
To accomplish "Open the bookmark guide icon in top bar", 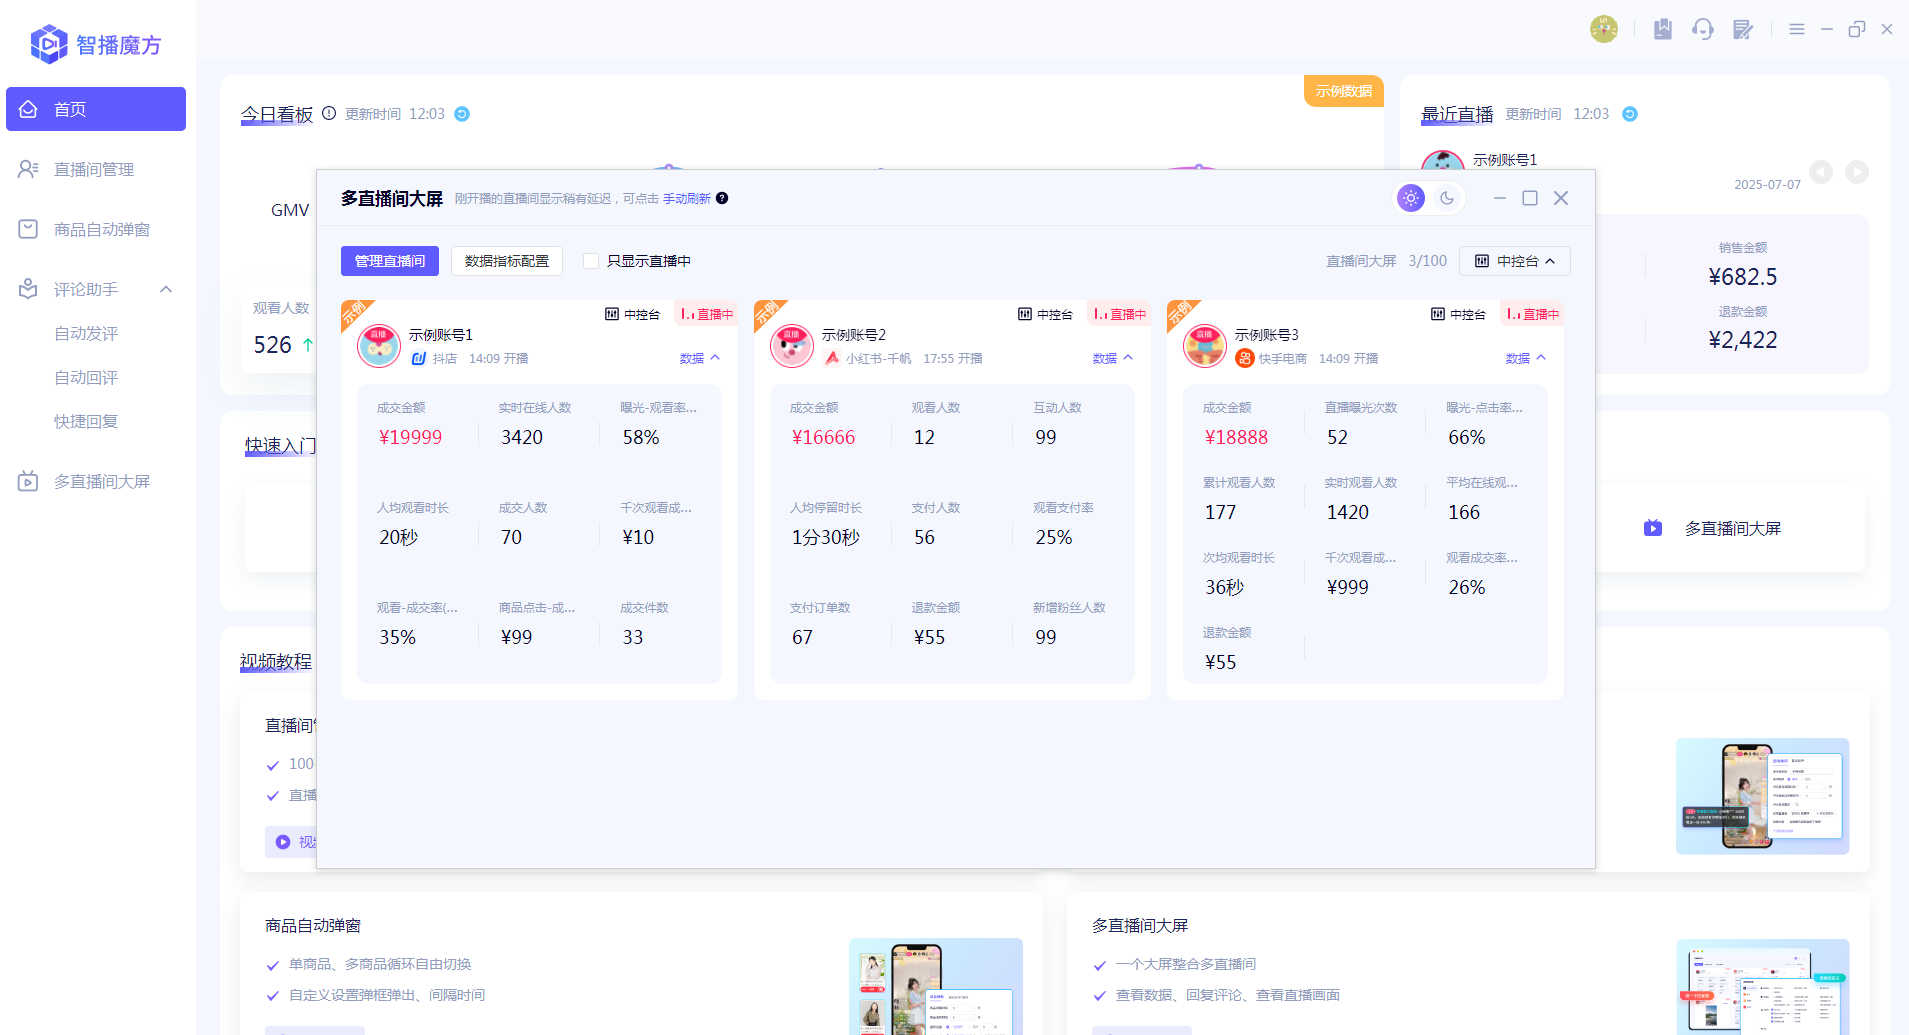I will 1663,29.
